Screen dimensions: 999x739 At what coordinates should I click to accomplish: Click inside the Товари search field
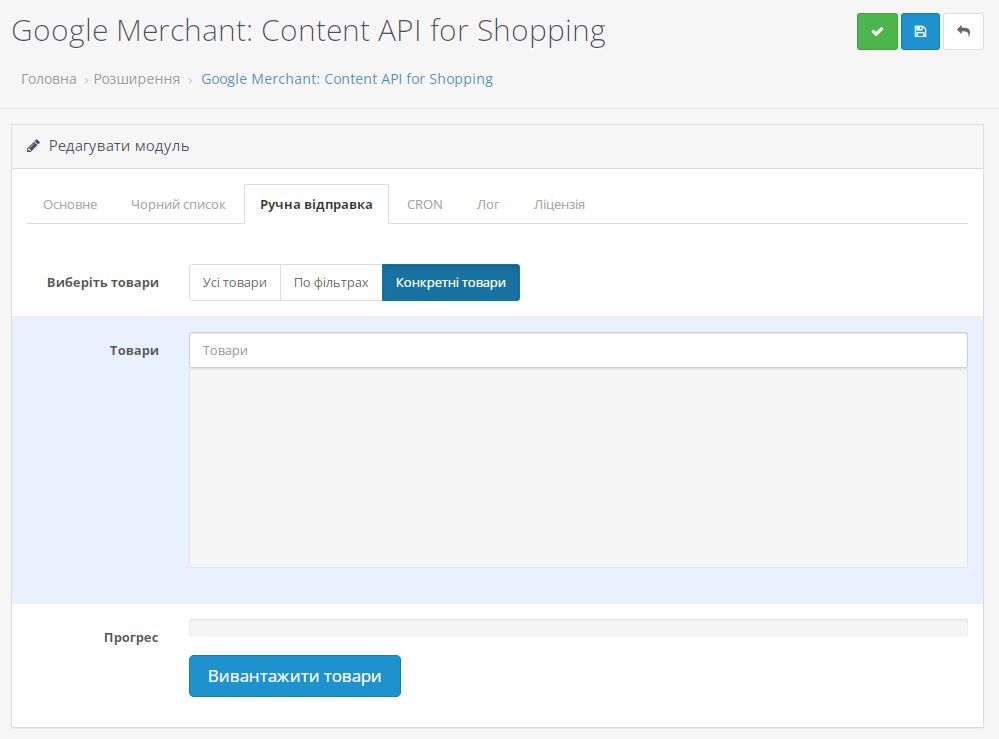pos(577,349)
